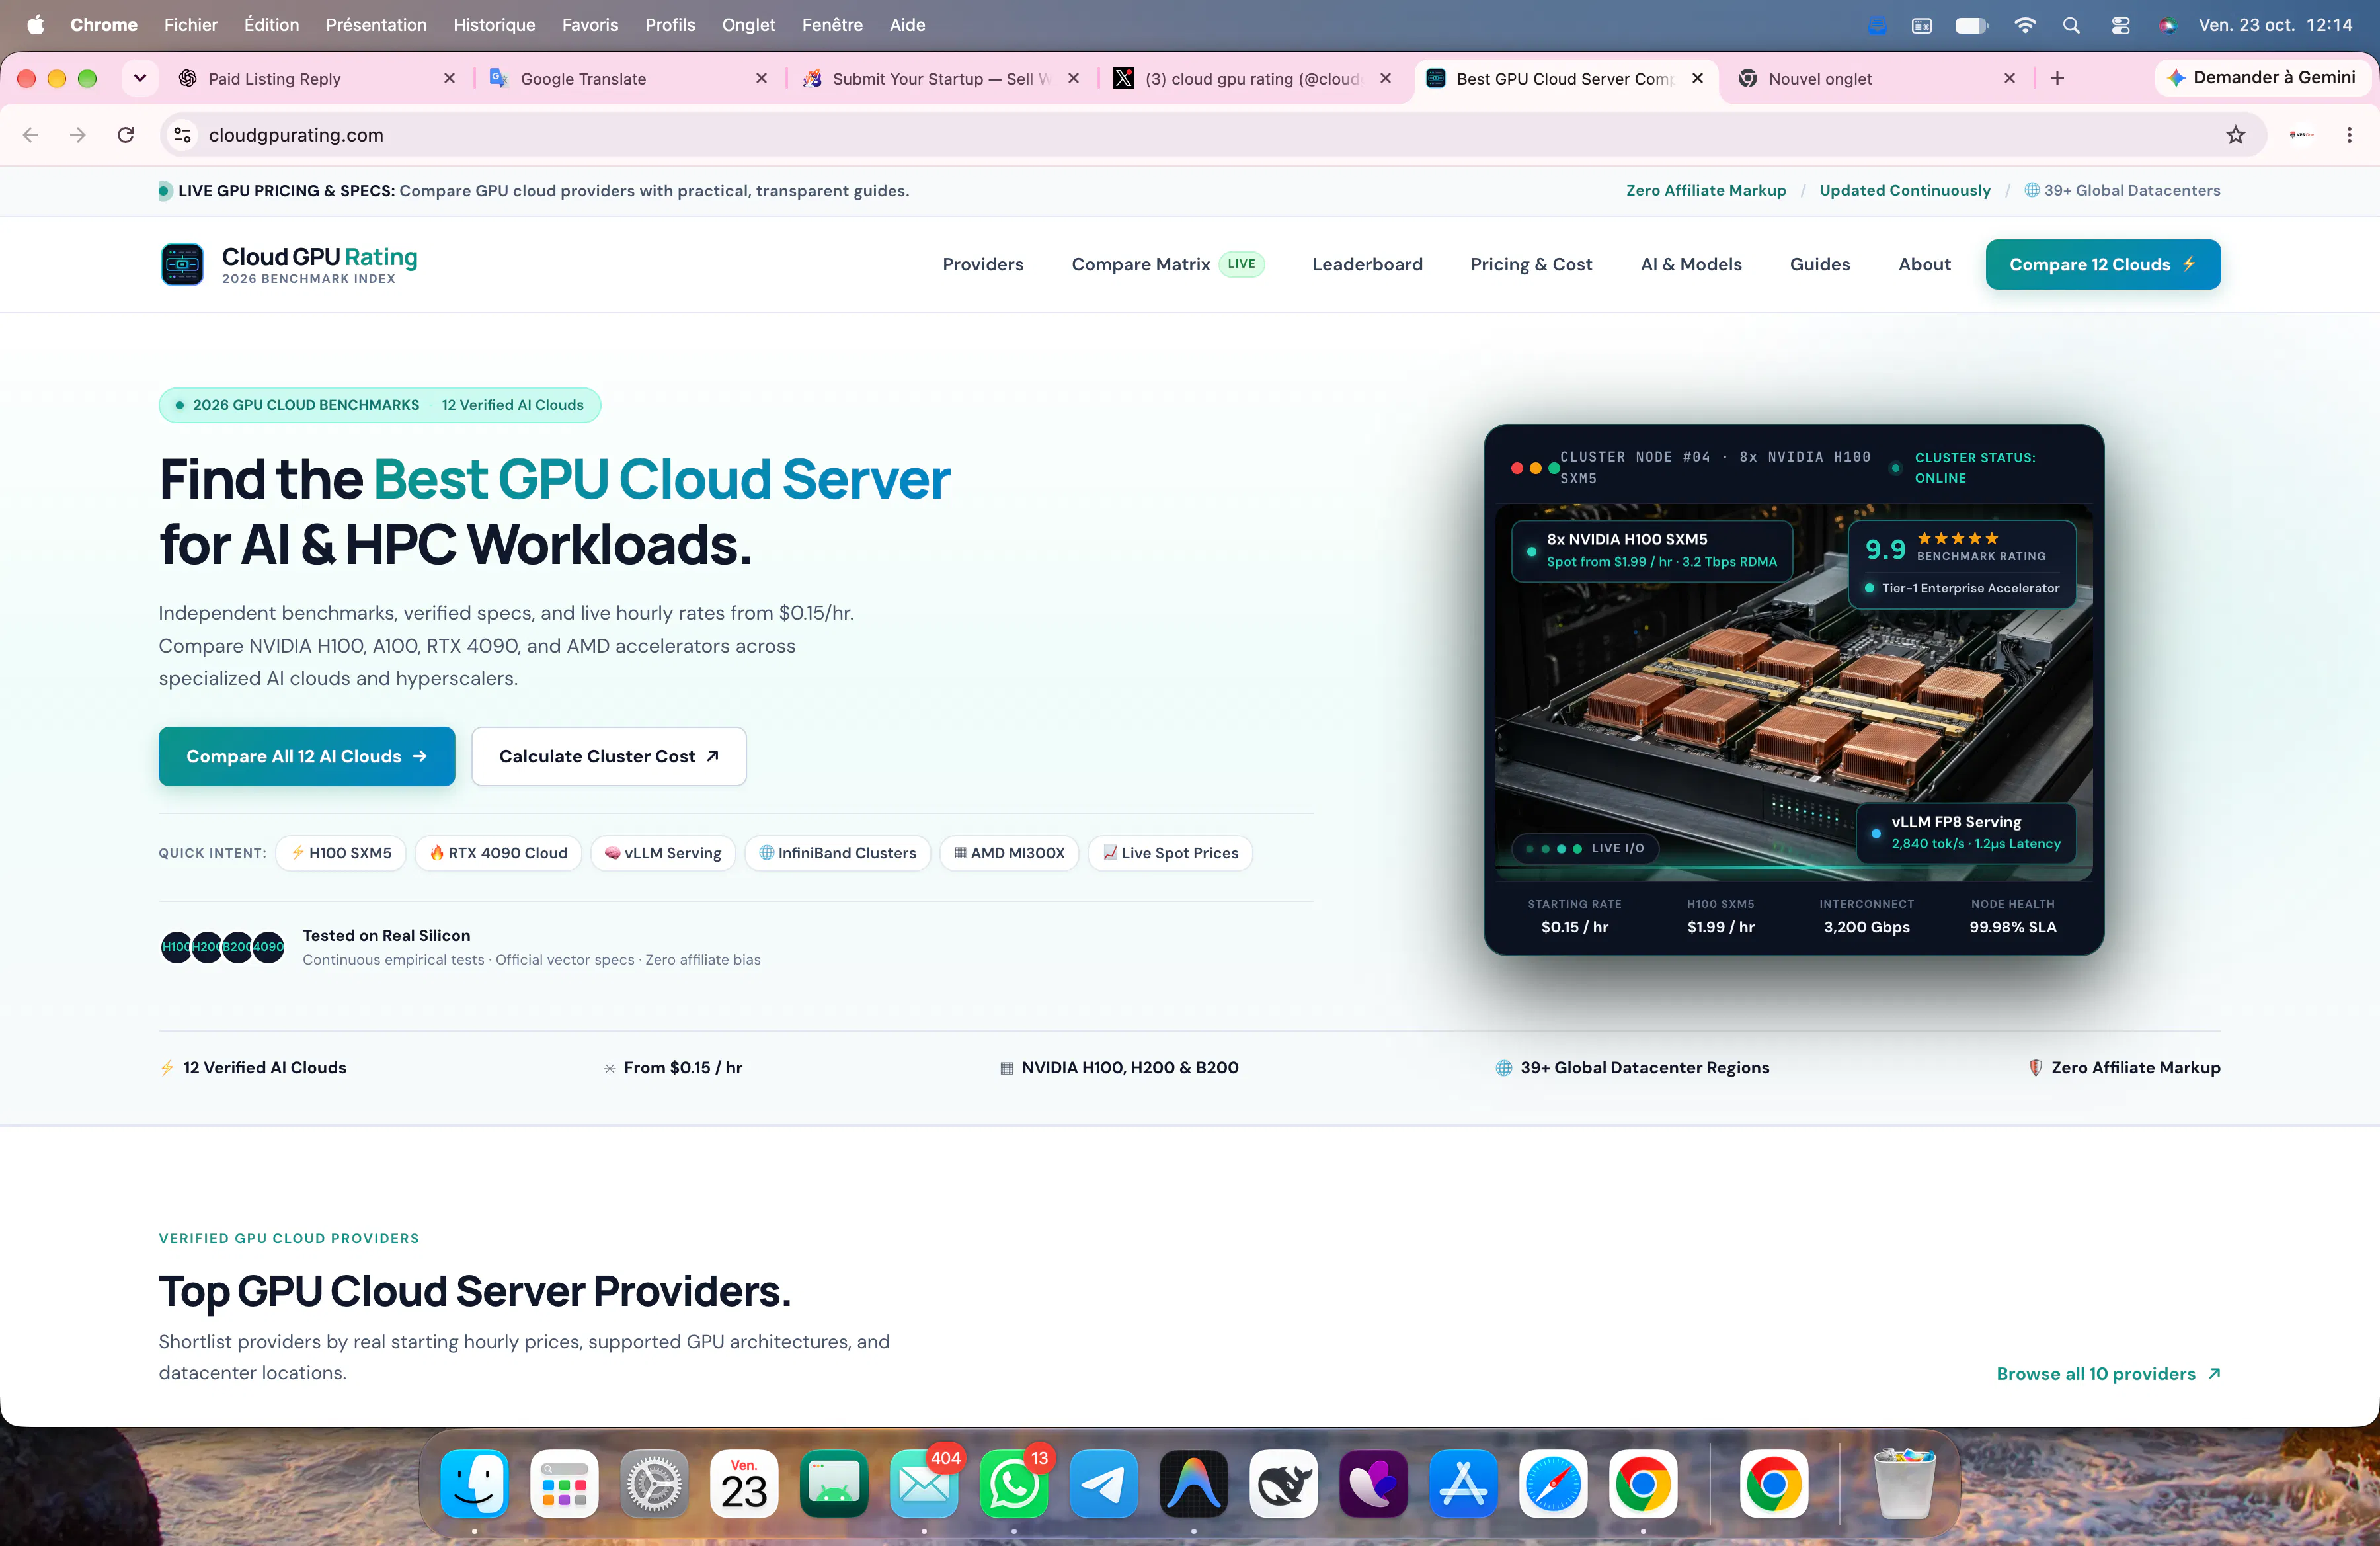Expand the tab search dropdown chevron
Viewport: 2380px width, 1546px height.
click(x=140, y=78)
